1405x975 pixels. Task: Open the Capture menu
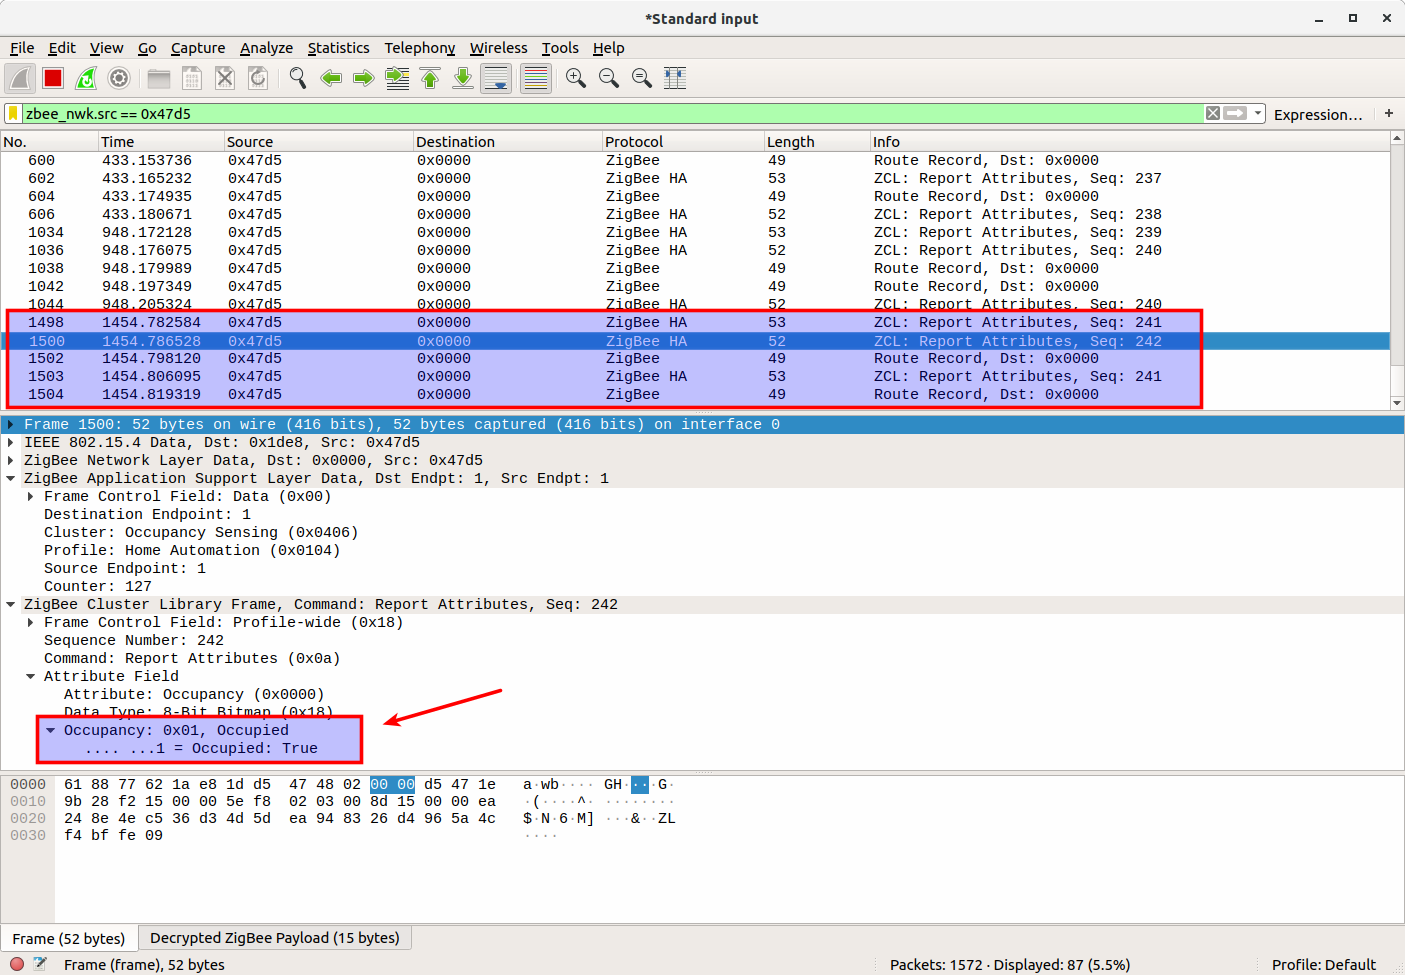[x=198, y=48]
